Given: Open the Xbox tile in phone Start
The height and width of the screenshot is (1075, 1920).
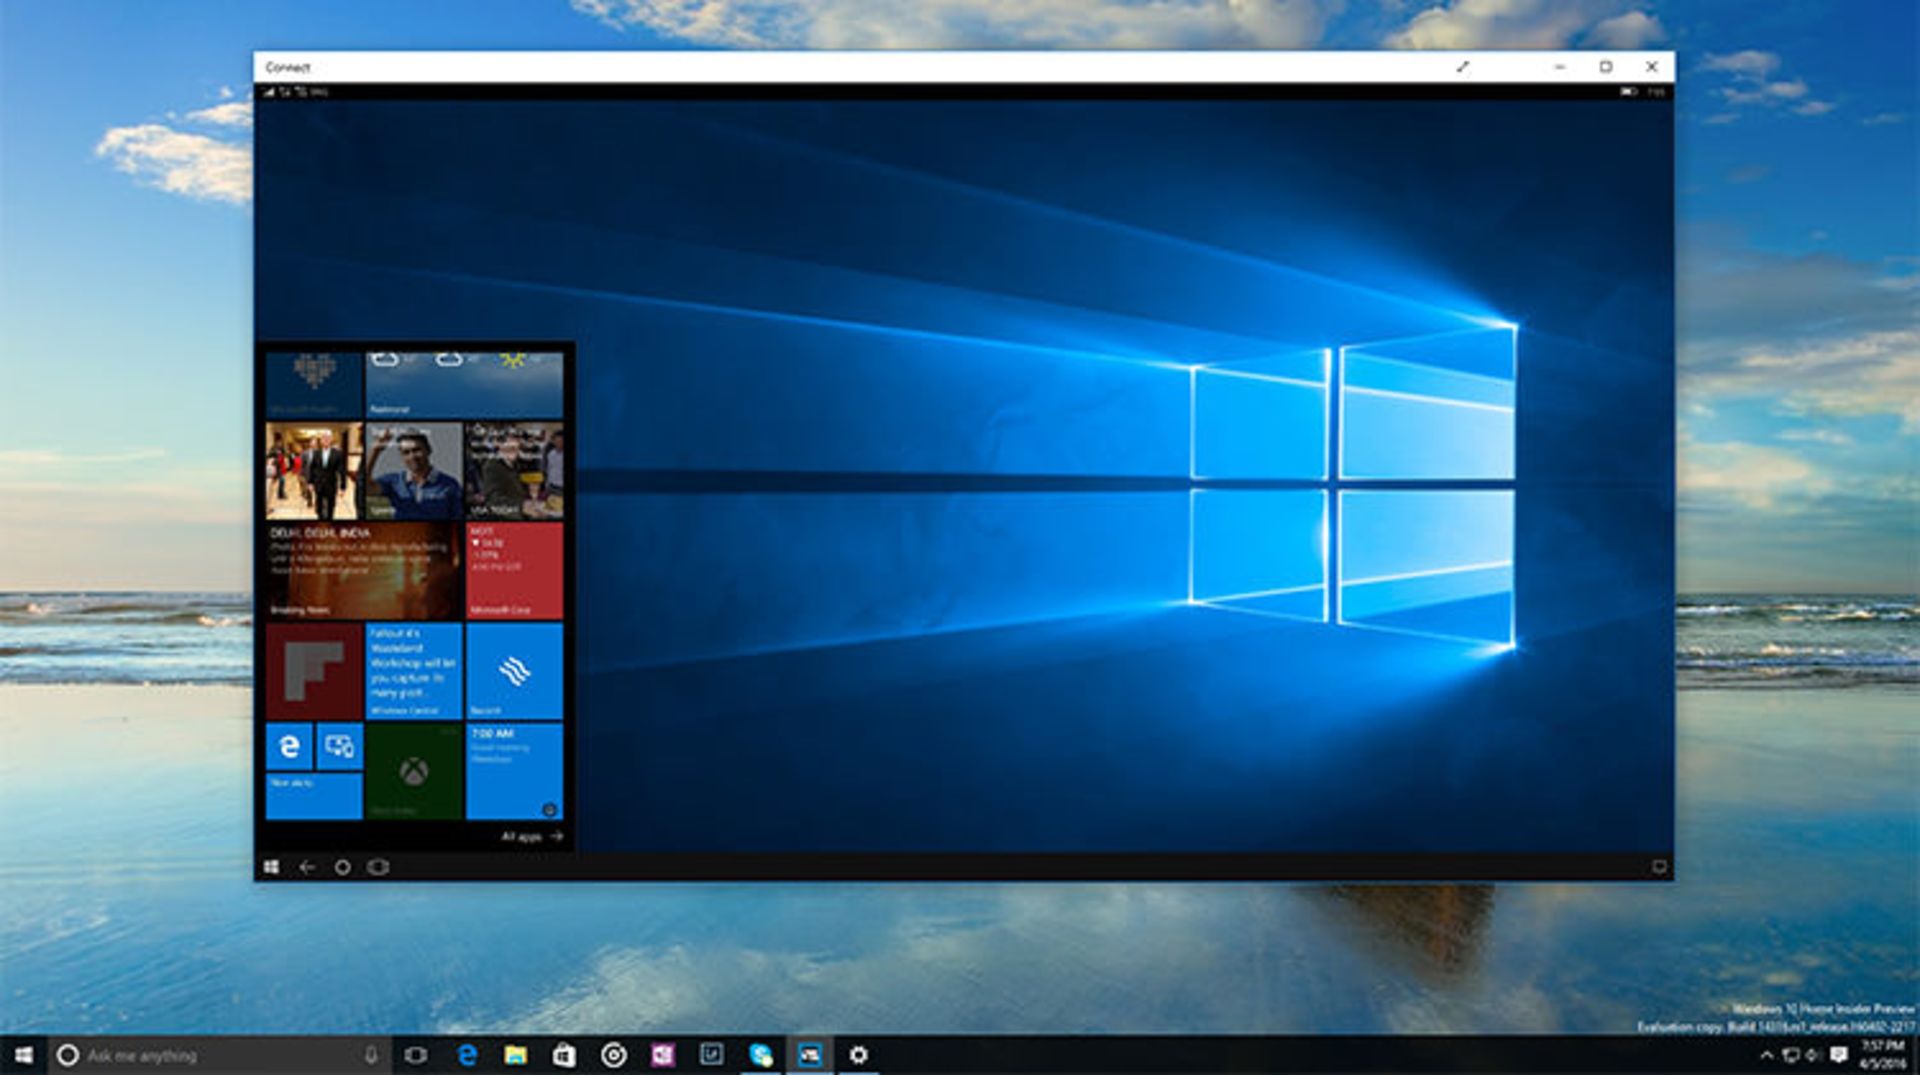Looking at the screenshot, I should pyautogui.click(x=414, y=772).
